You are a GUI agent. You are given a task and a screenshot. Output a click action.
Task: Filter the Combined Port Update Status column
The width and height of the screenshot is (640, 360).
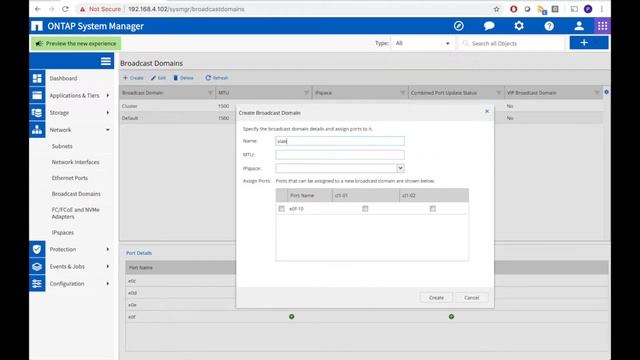(498, 93)
